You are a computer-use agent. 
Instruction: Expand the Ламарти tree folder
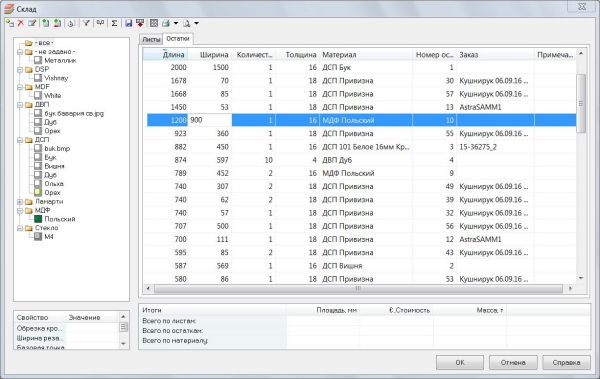pyautogui.click(x=20, y=201)
